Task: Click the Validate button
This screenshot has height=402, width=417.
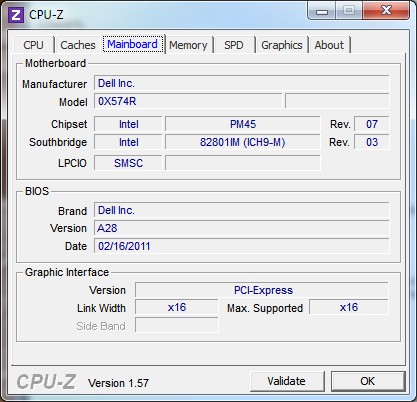Action: tap(287, 381)
